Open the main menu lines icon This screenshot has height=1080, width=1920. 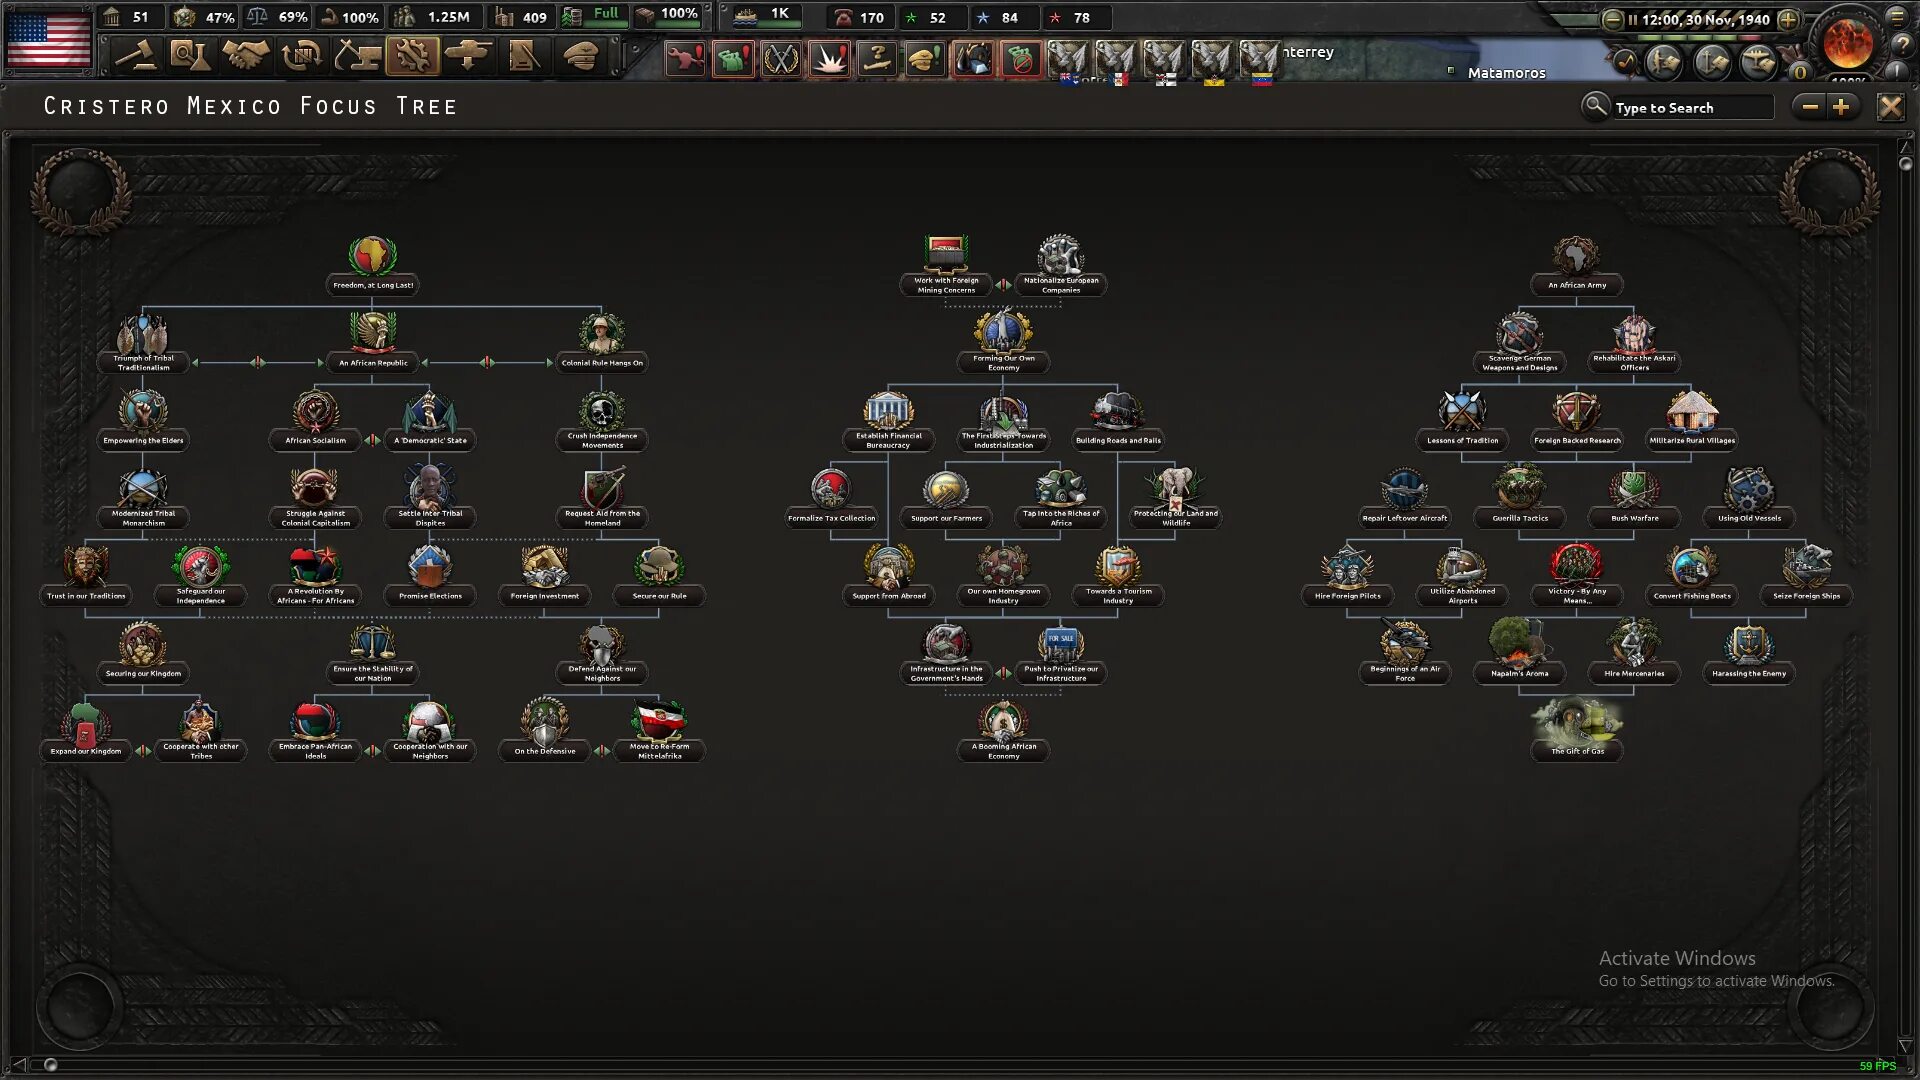coord(1898,16)
